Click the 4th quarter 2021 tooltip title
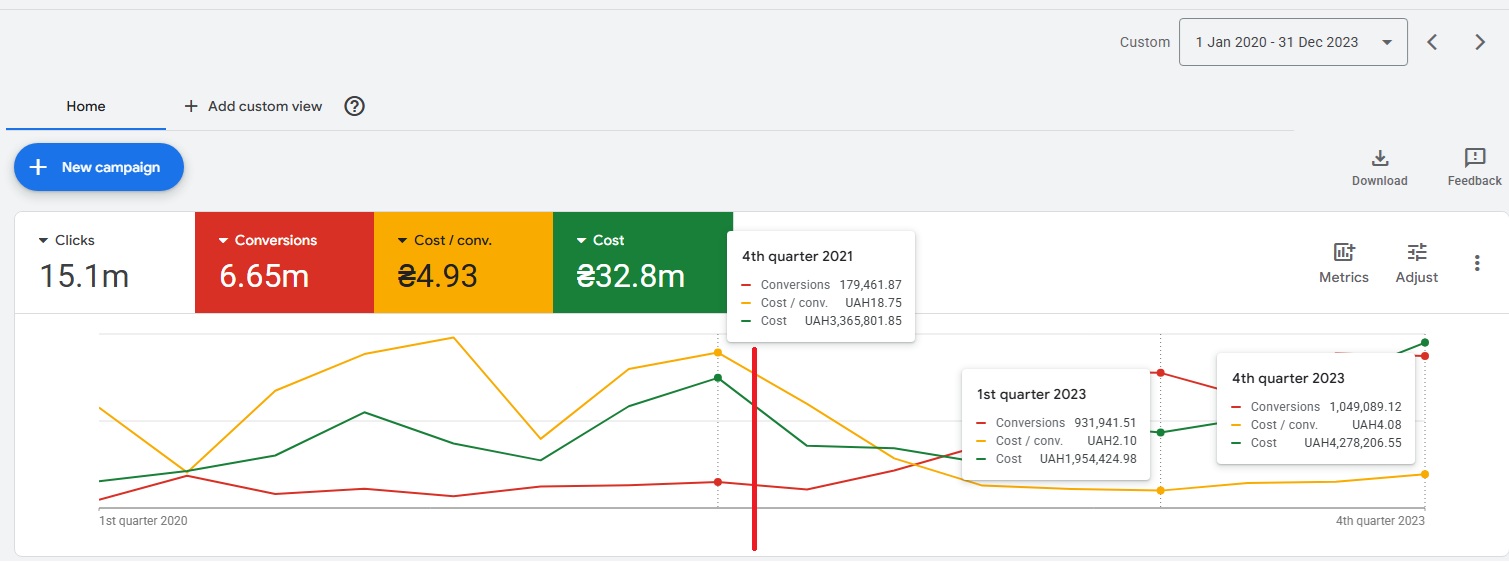 pyautogui.click(x=797, y=257)
